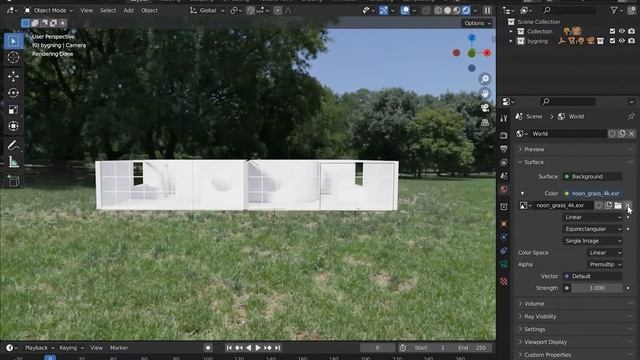Expand the bygning collection in outliner
Viewport: 640px width, 360px height.
(x=511, y=41)
